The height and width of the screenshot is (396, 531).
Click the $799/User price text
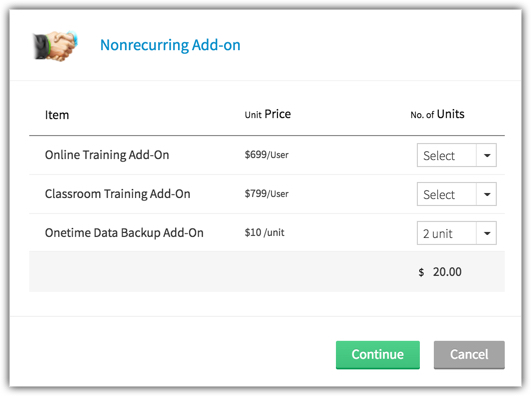pos(267,193)
